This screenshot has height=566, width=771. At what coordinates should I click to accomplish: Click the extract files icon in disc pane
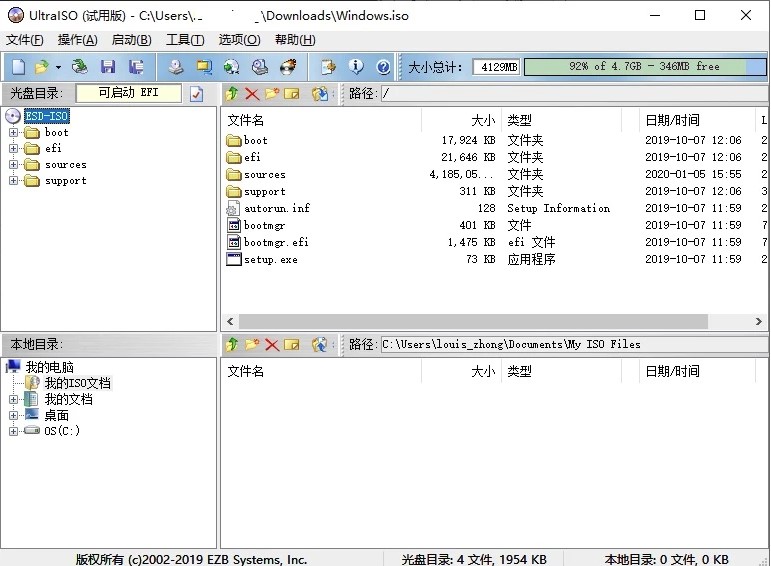click(320, 93)
